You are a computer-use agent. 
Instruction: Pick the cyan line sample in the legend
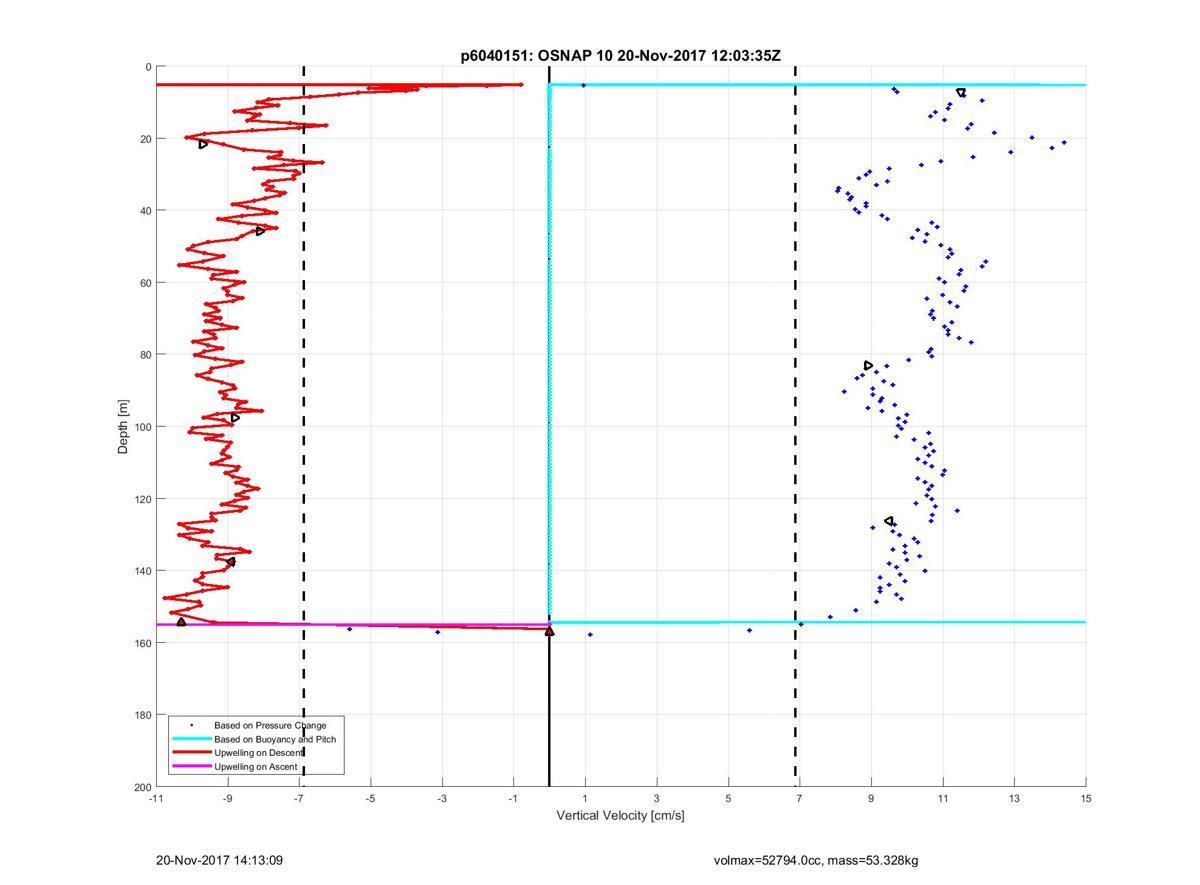pos(191,739)
